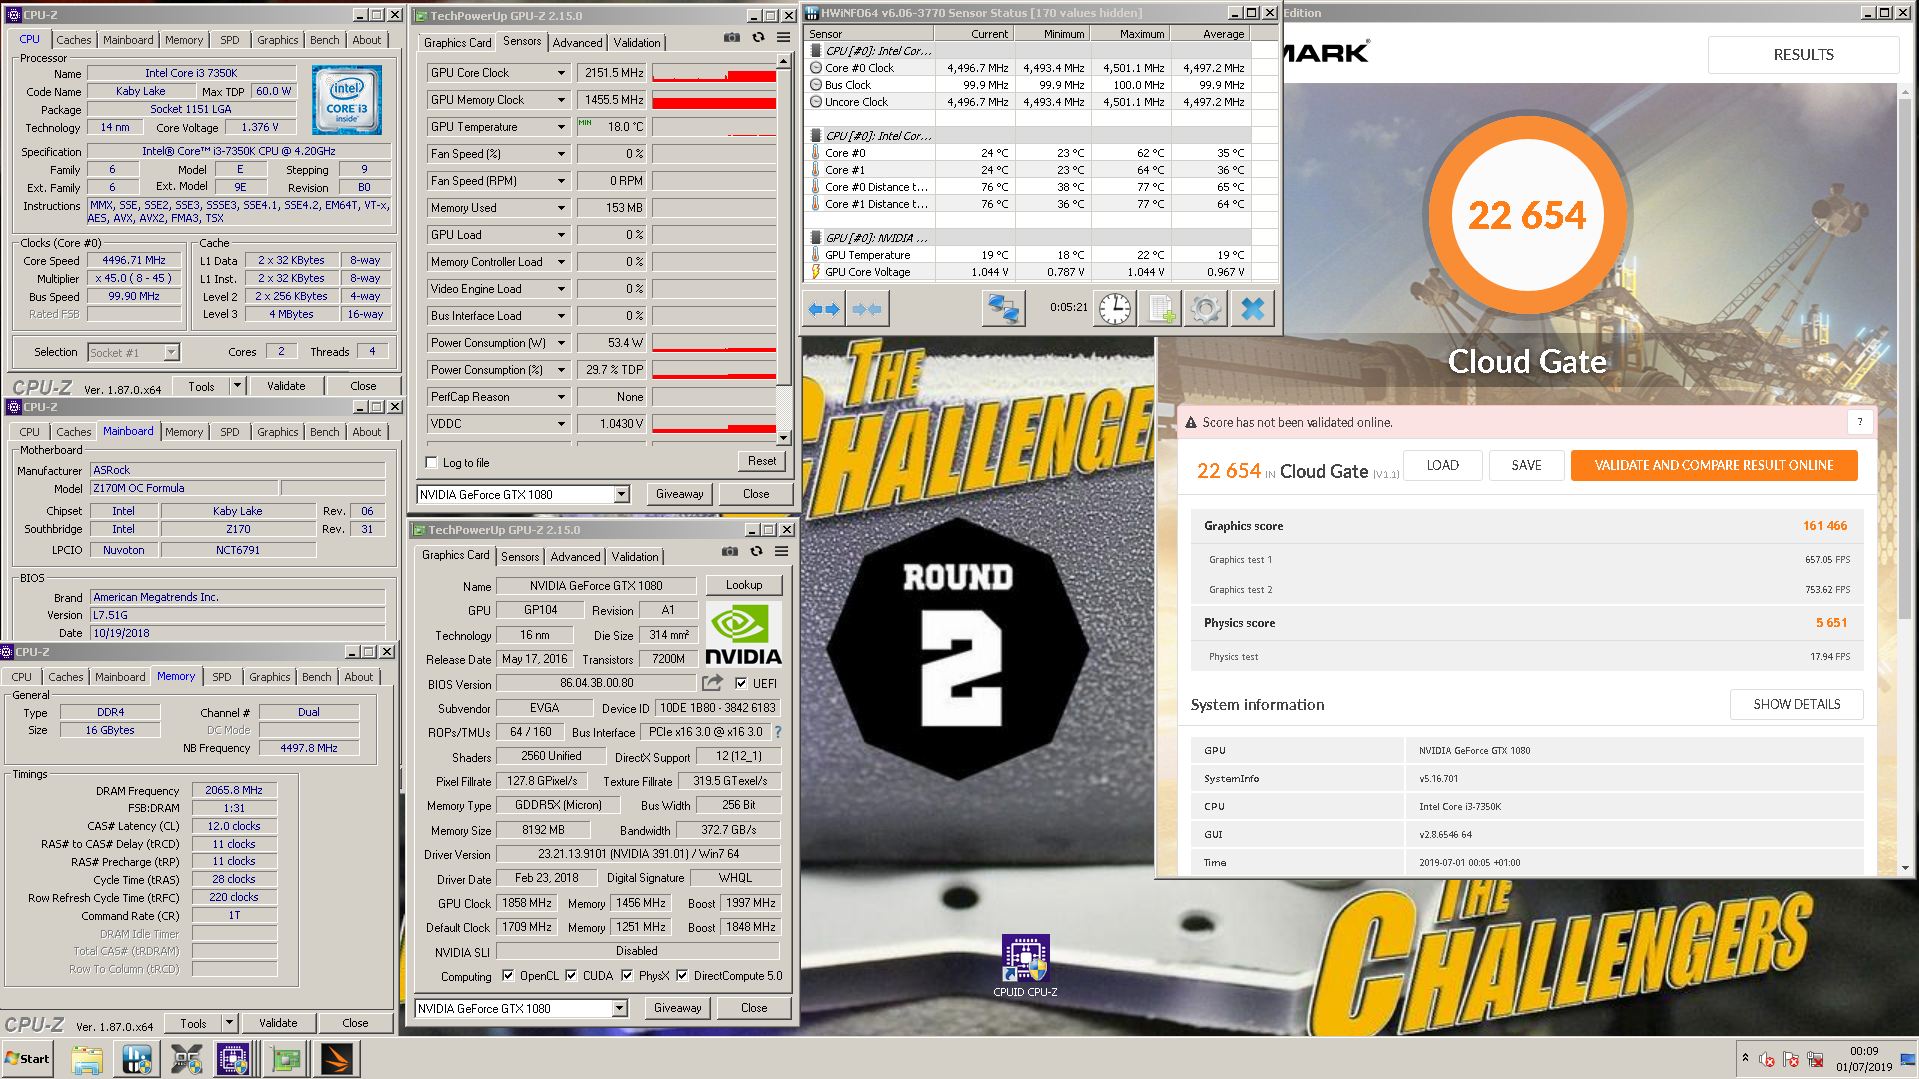The height and width of the screenshot is (1079, 1919).
Task: Open CPUID CPU-Z desktop shortcut
Action: [x=1025, y=966]
